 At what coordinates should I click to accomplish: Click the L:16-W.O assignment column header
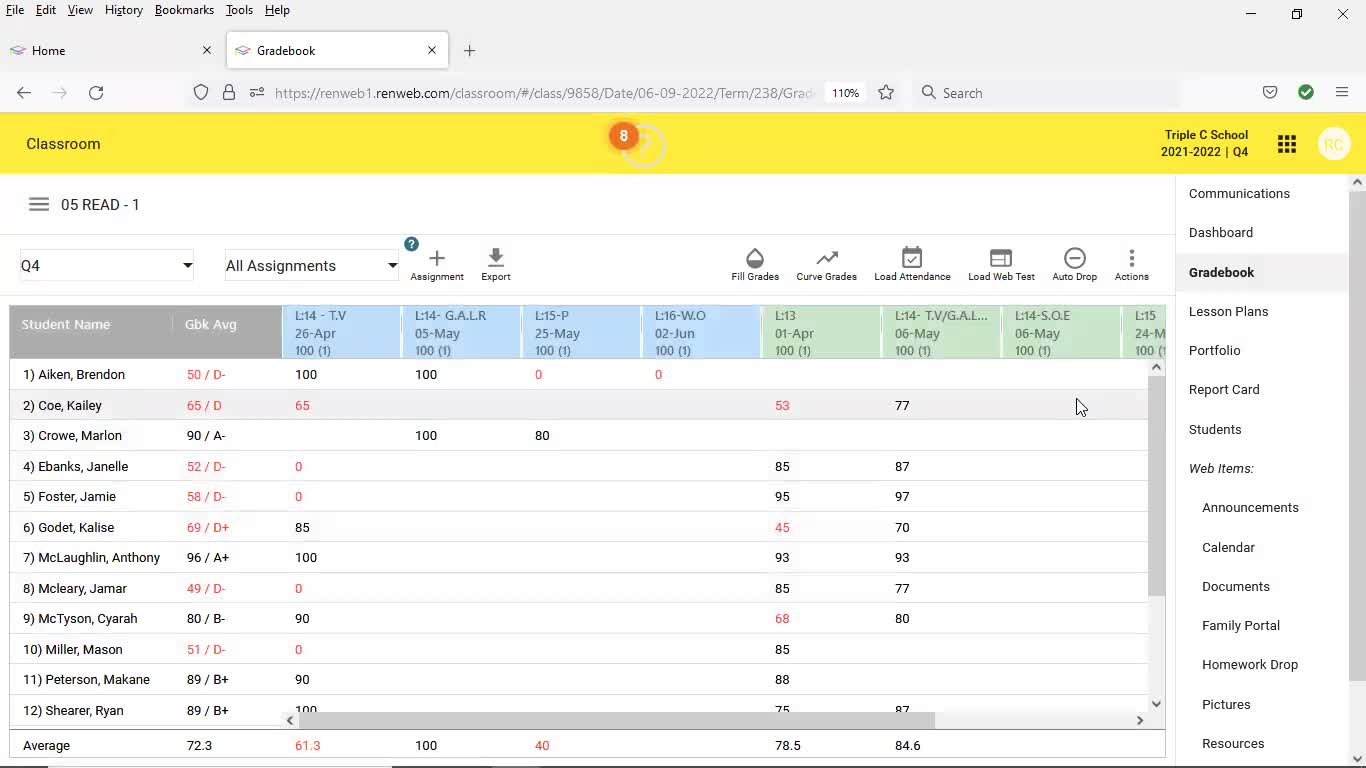click(x=701, y=332)
